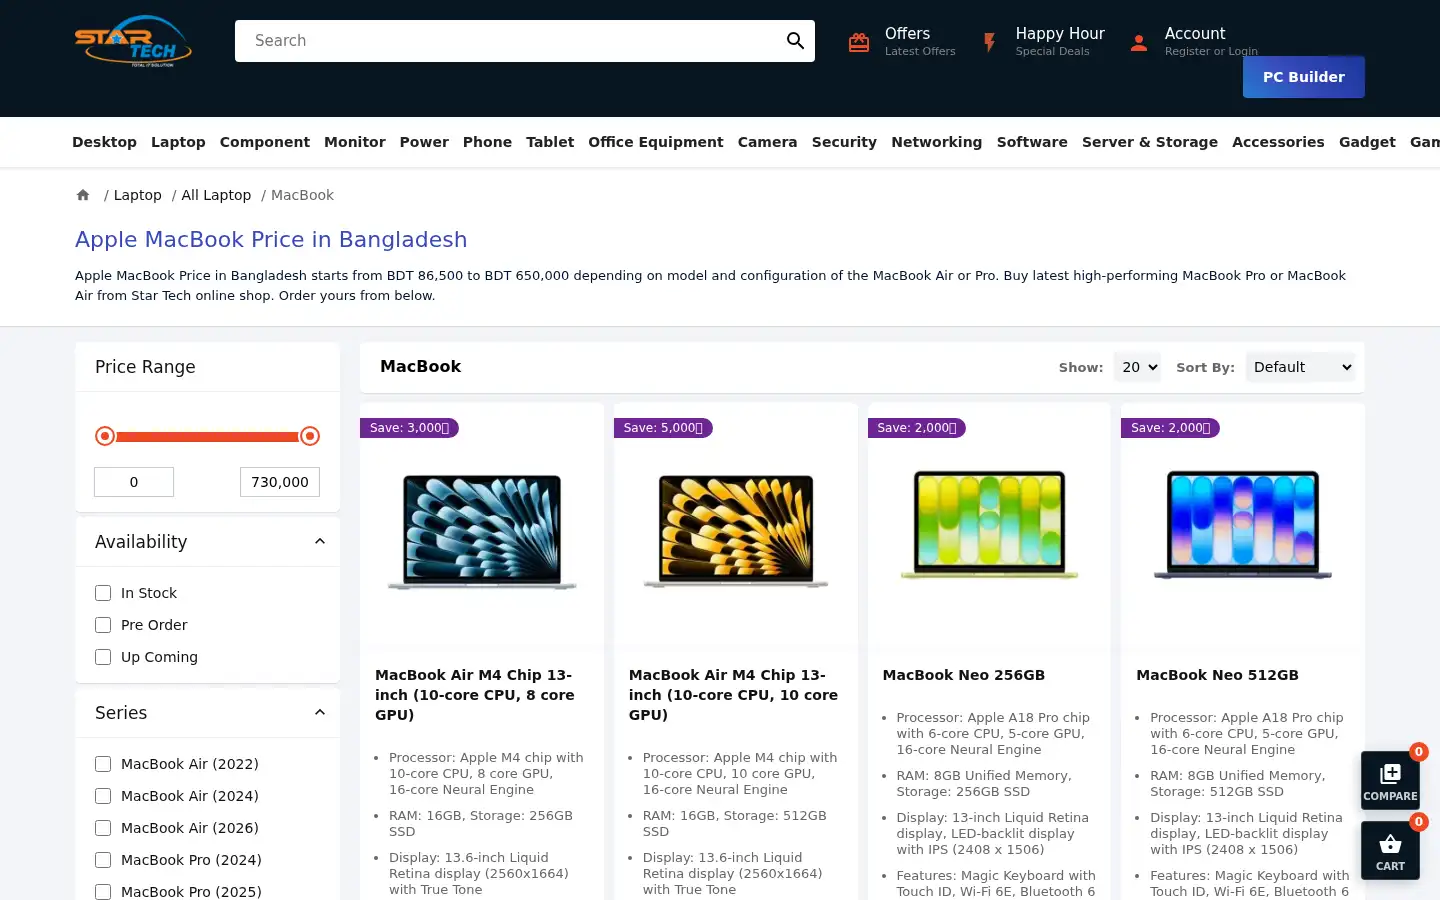Tick the Up Coming checkbox

click(103, 657)
